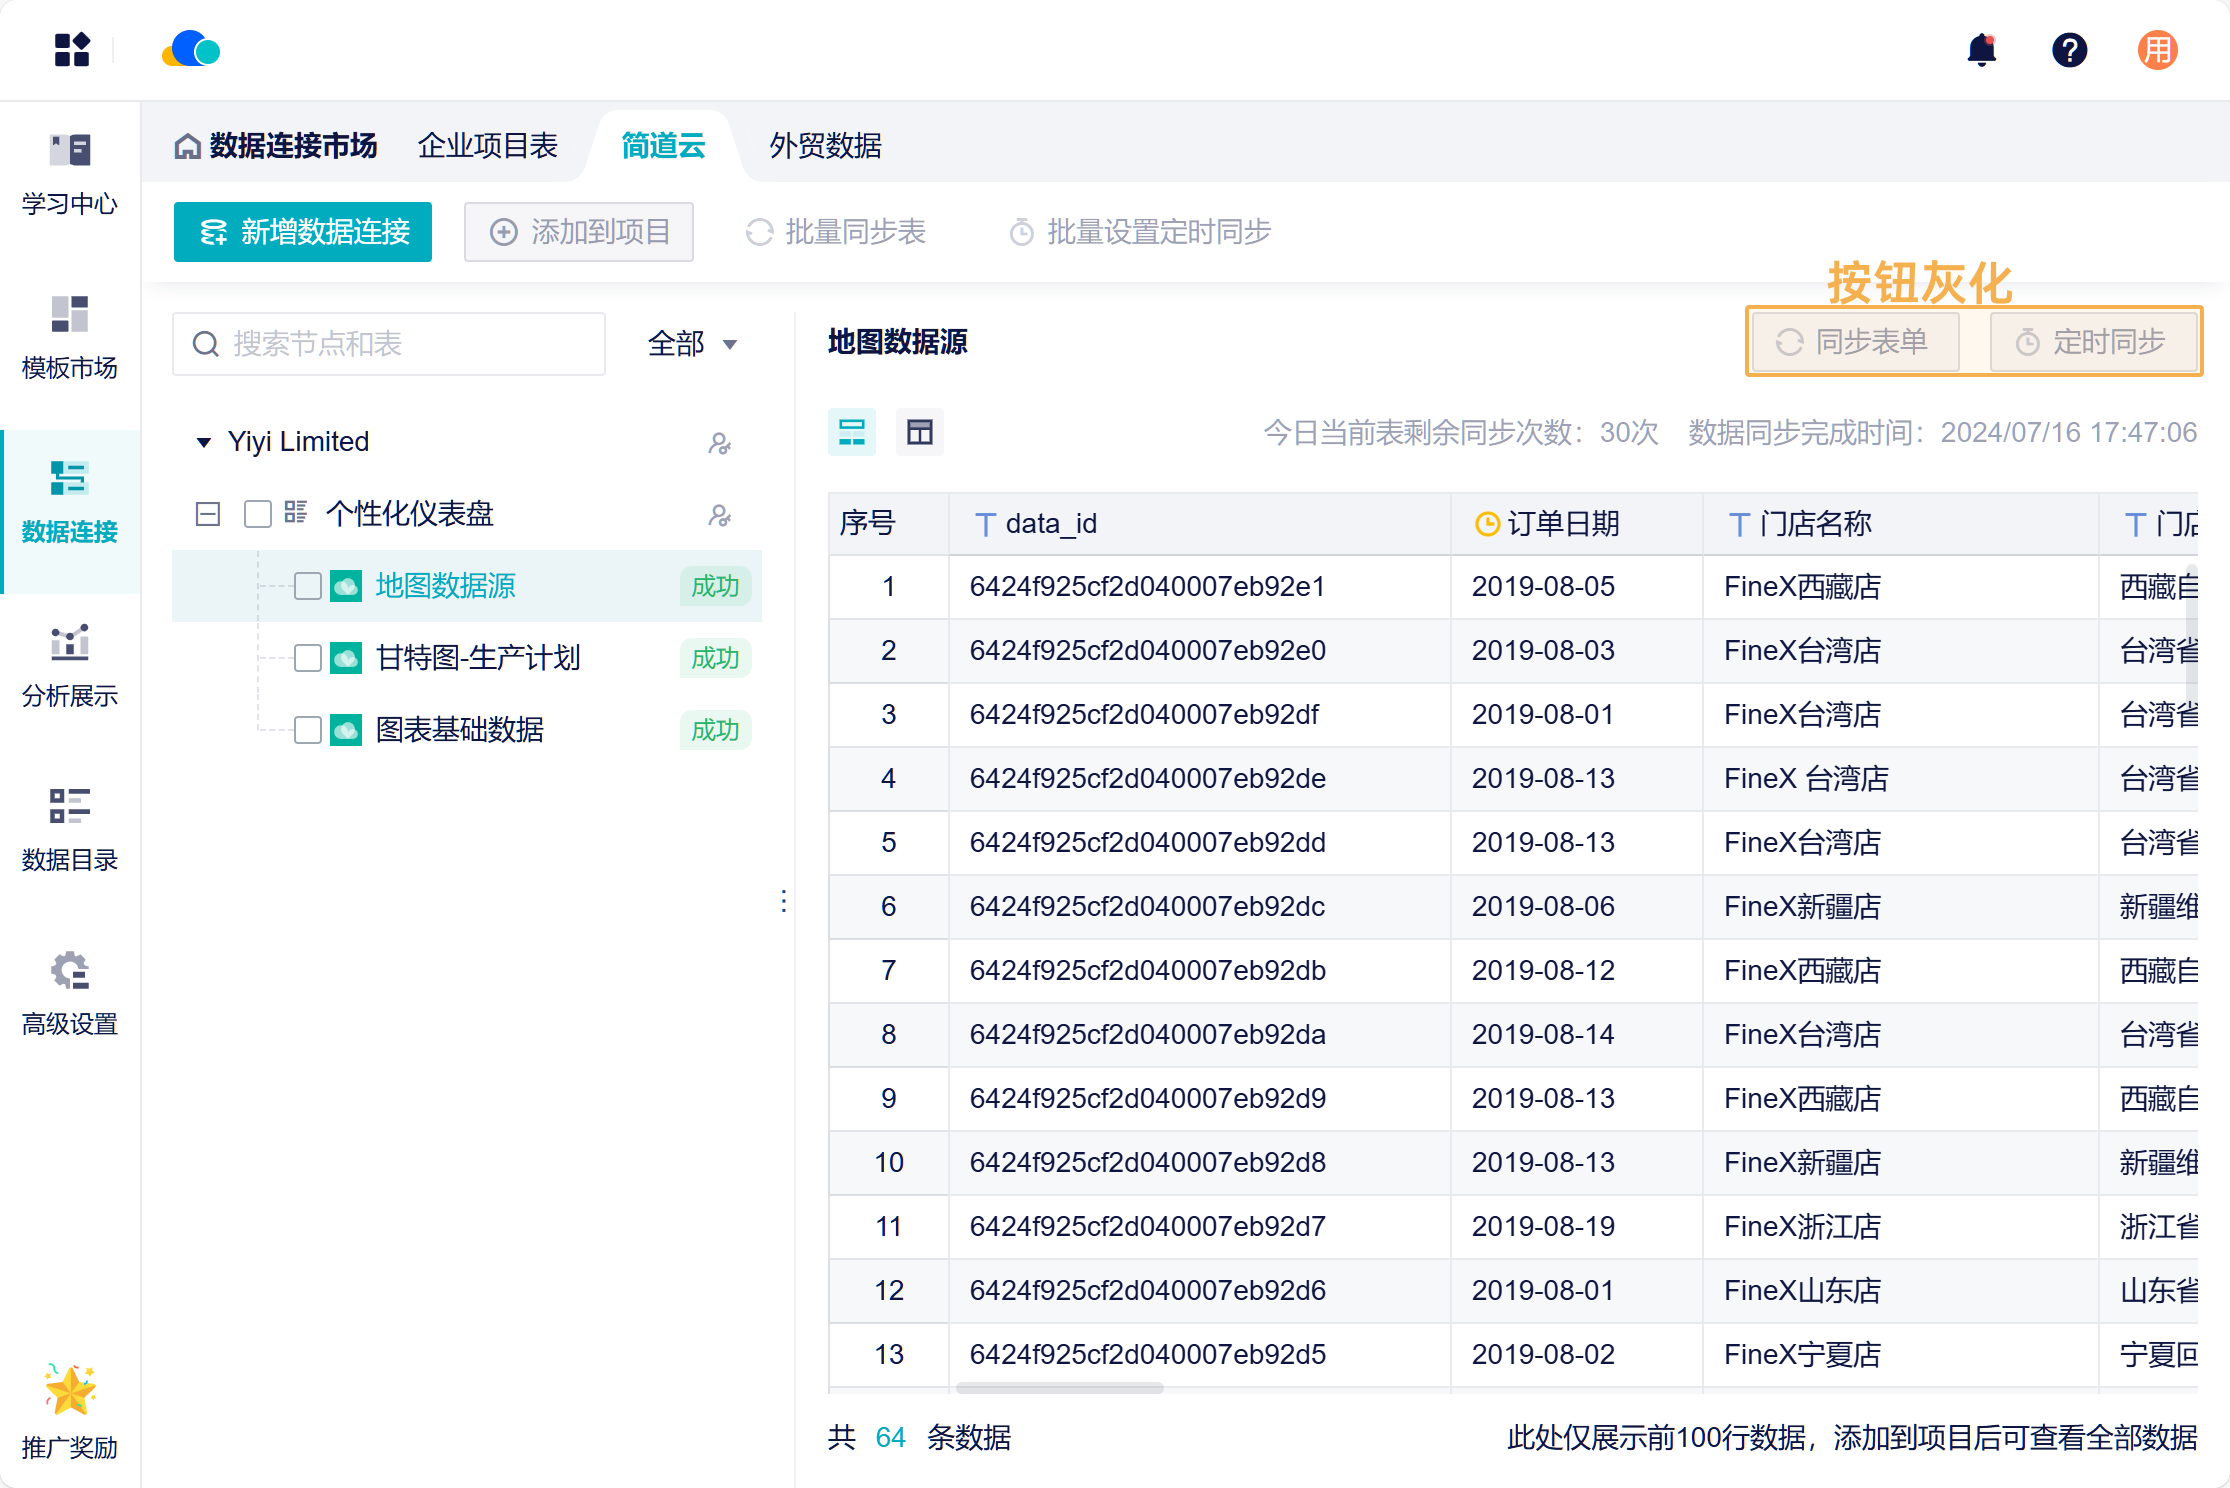Select the 甘特图-生产计划 tree item
Viewport: 2230px width, 1488px height.
tap(467, 658)
